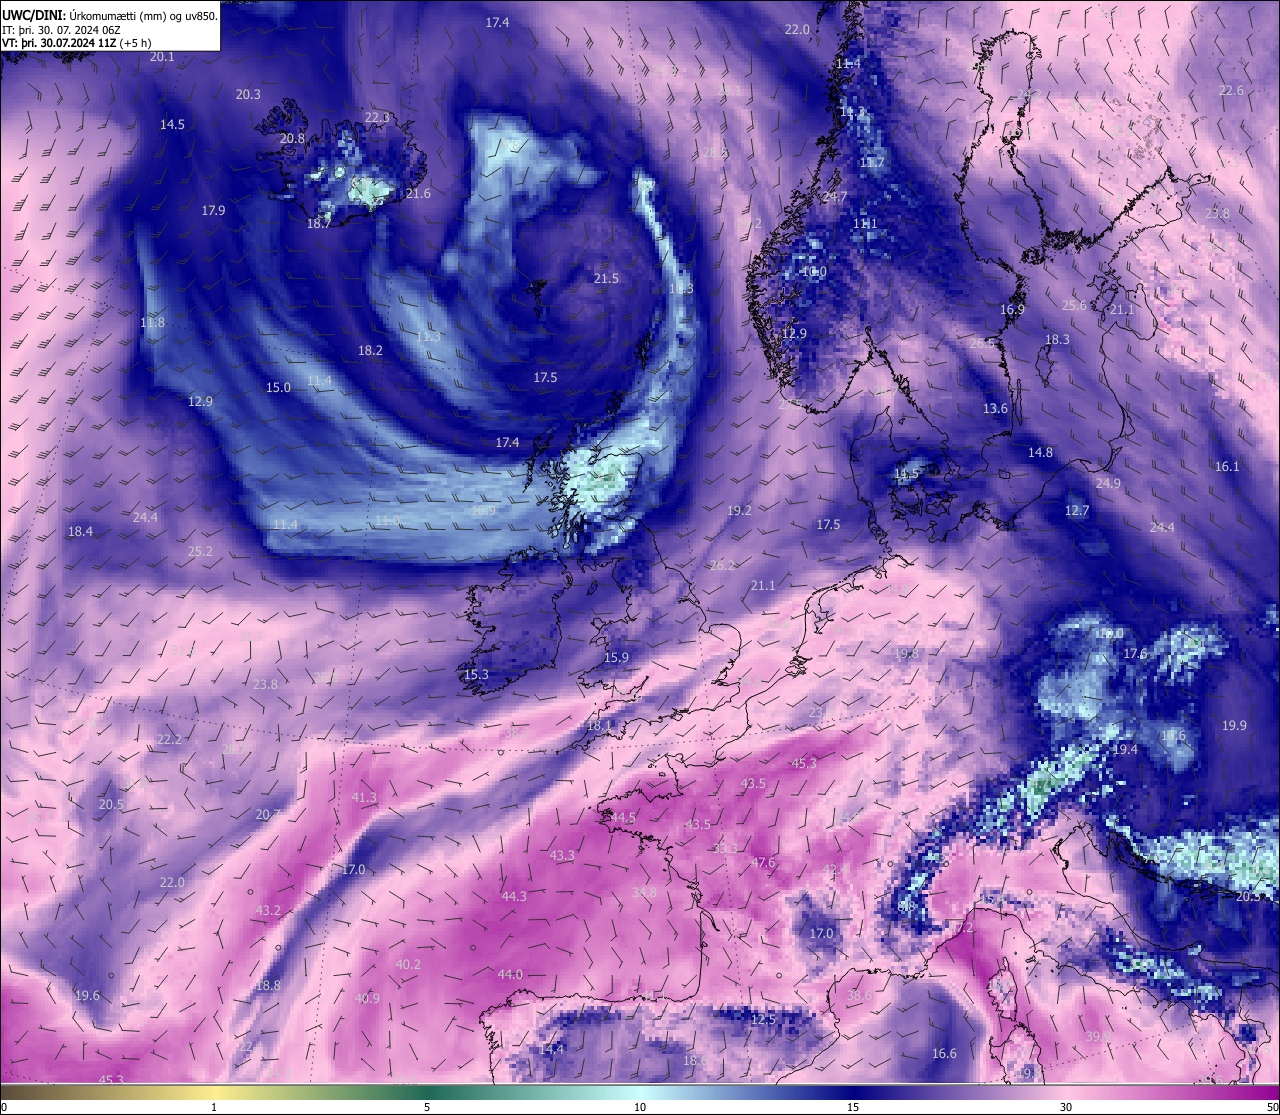
Task: Click the UWC/DINI Úrkomumætti title text
Action: (x=109, y=15)
